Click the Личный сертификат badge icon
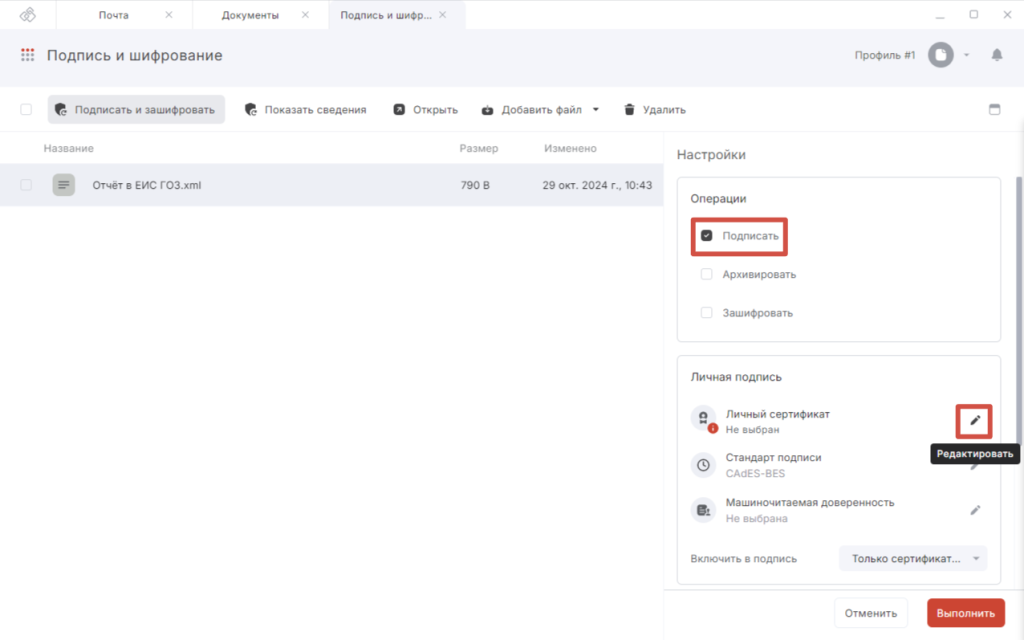The image size is (1024, 640). click(x=704, y=419)
